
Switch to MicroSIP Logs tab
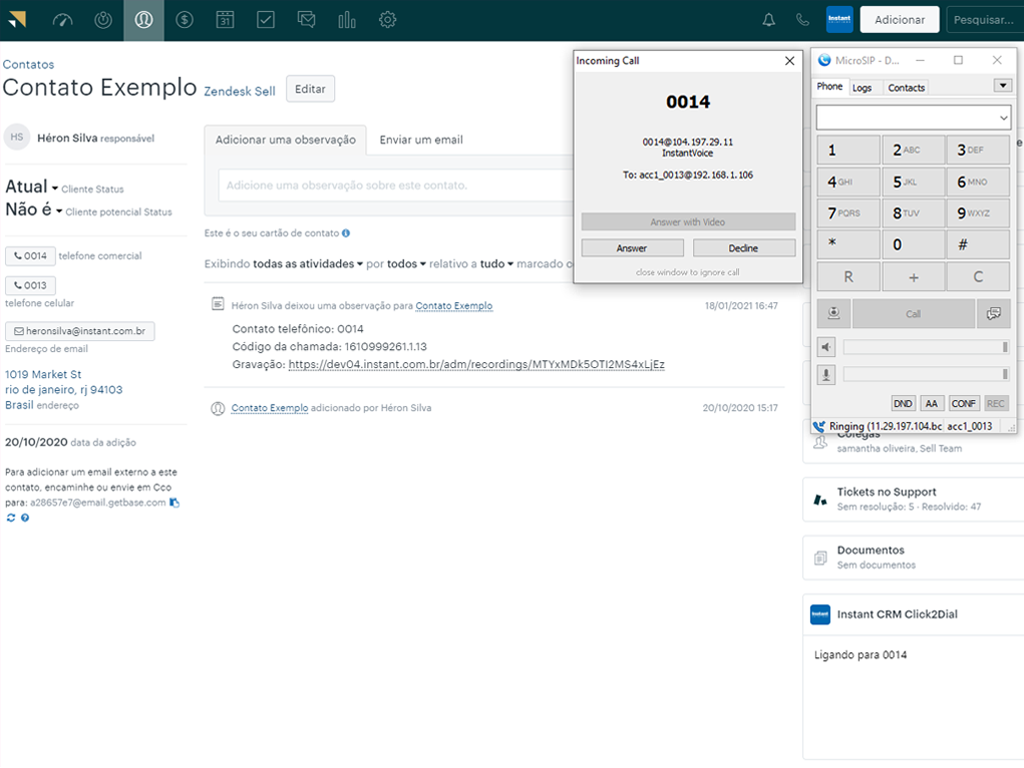(x=862, y=88)
